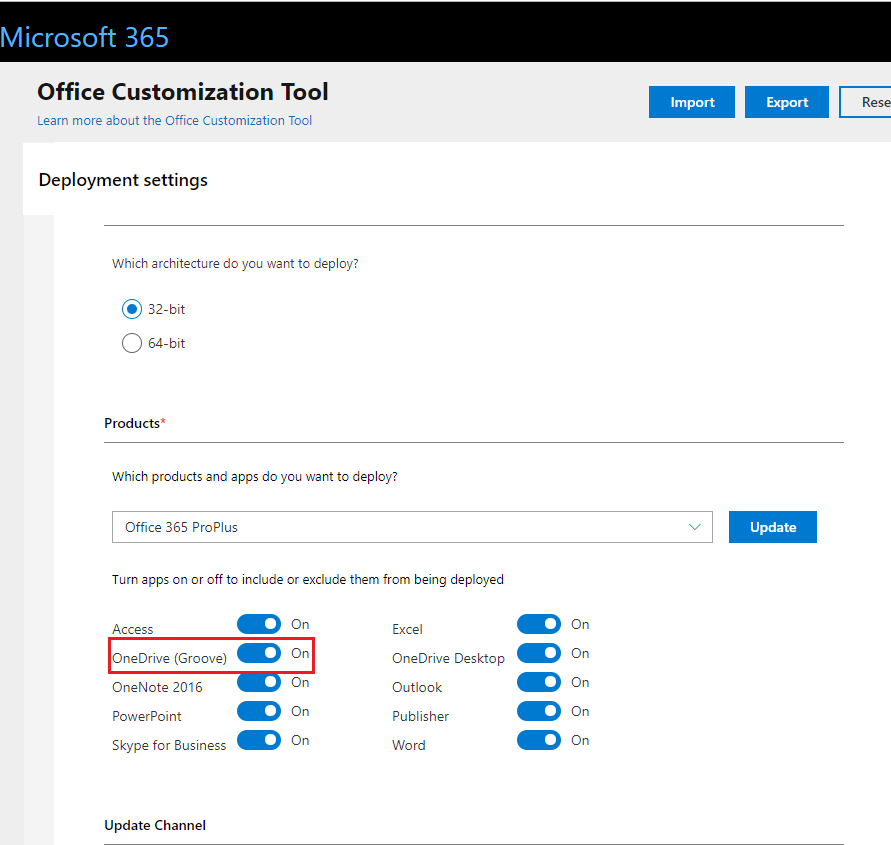Screen dimensions: 891x845
Task: Toggle OneDrive (Groove) app off
Action: 259,653
